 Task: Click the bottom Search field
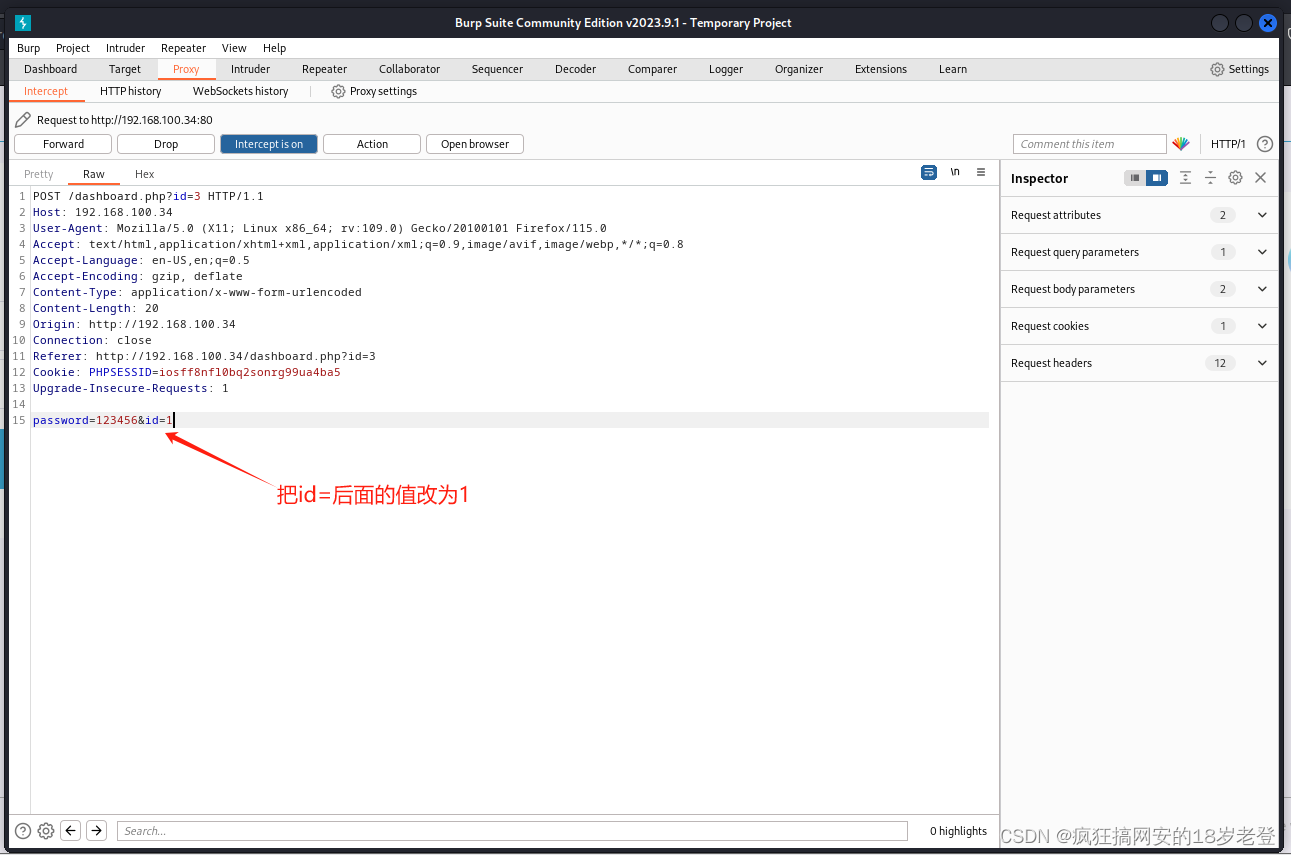pos(512,831)
